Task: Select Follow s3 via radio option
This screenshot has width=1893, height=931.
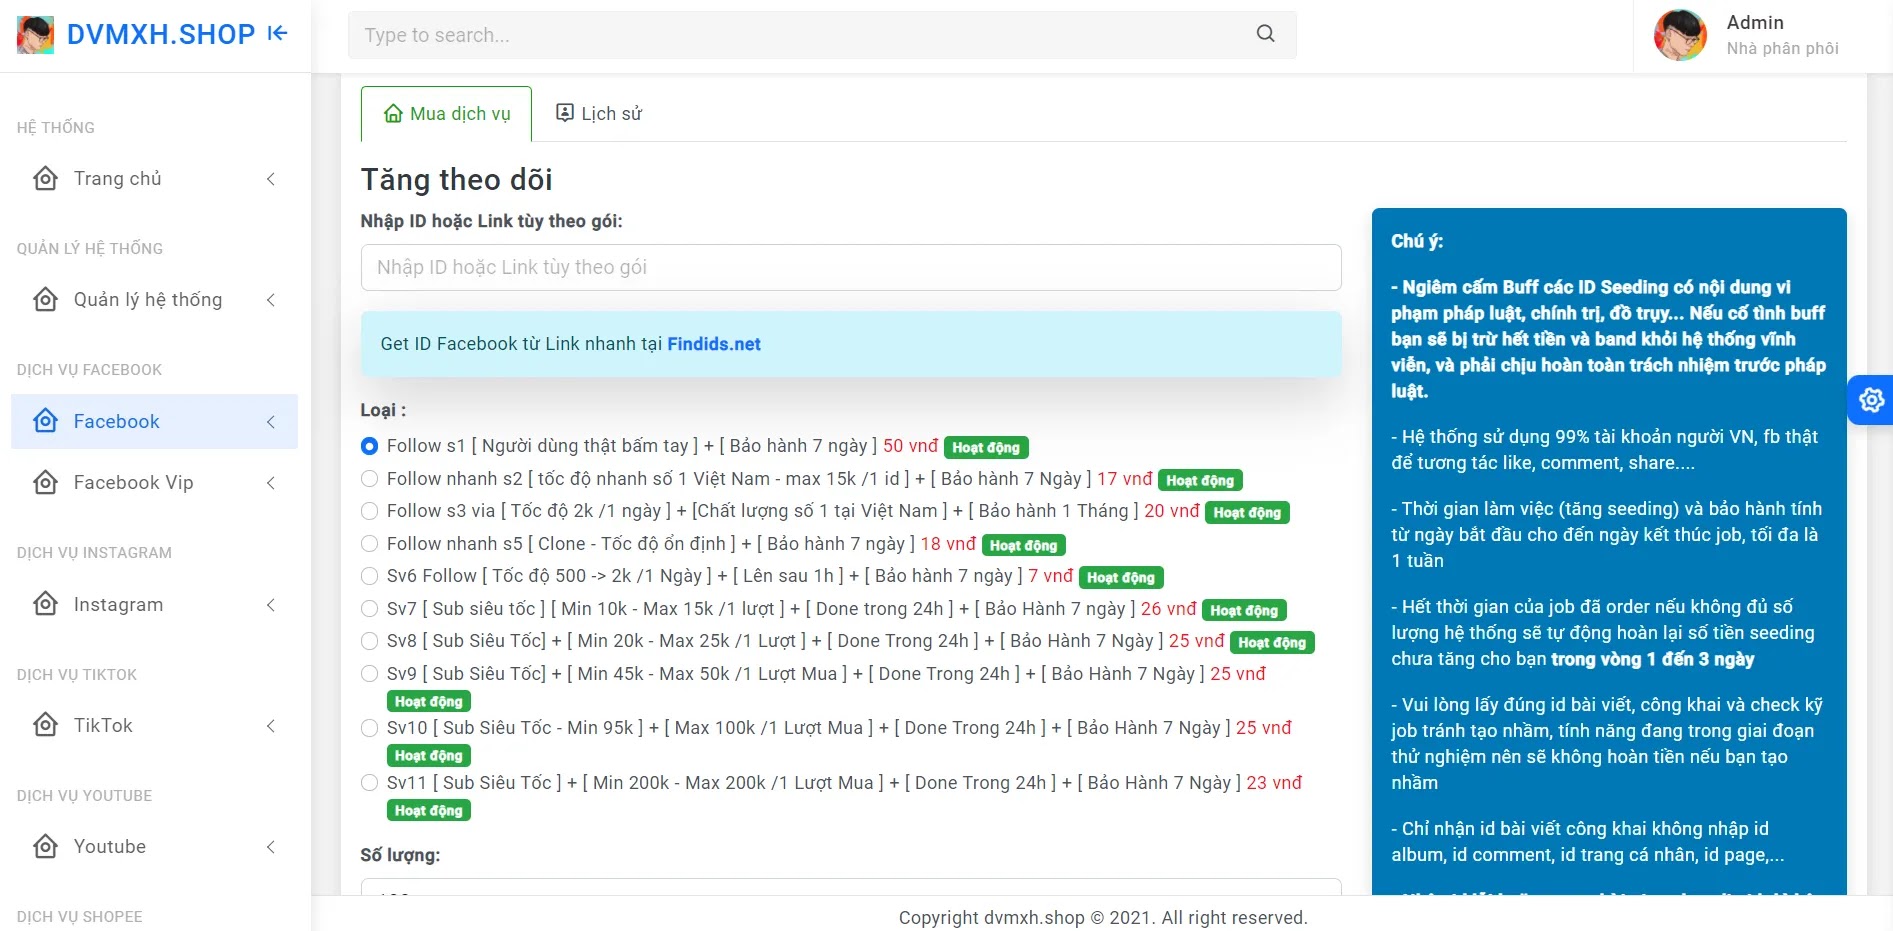Action: click(369, 511)
